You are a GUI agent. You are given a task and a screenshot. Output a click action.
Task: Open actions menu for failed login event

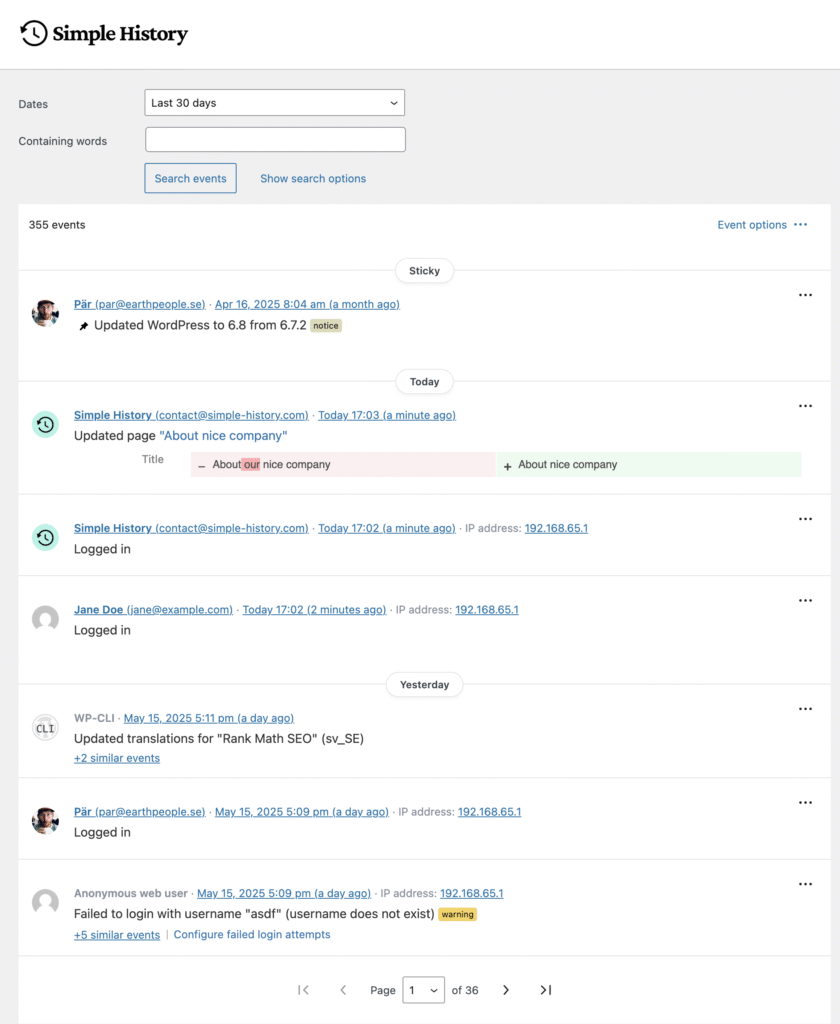pos(805,884)
